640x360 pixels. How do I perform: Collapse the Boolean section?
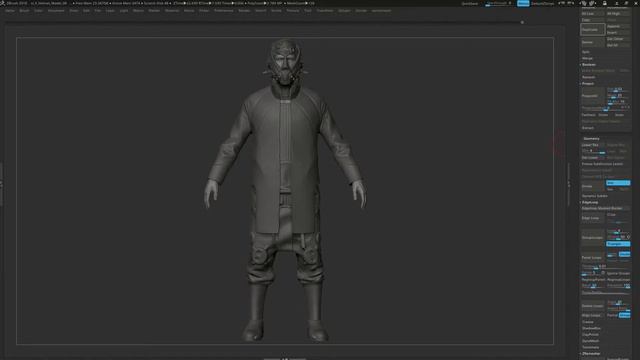(589, 64)
